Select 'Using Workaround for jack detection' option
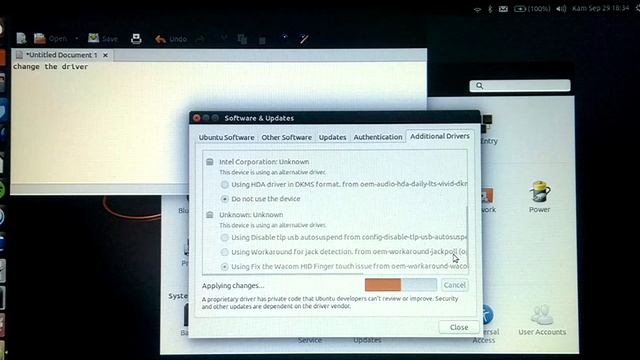Screen dimensions: 640x360 (x=224, y=252)
